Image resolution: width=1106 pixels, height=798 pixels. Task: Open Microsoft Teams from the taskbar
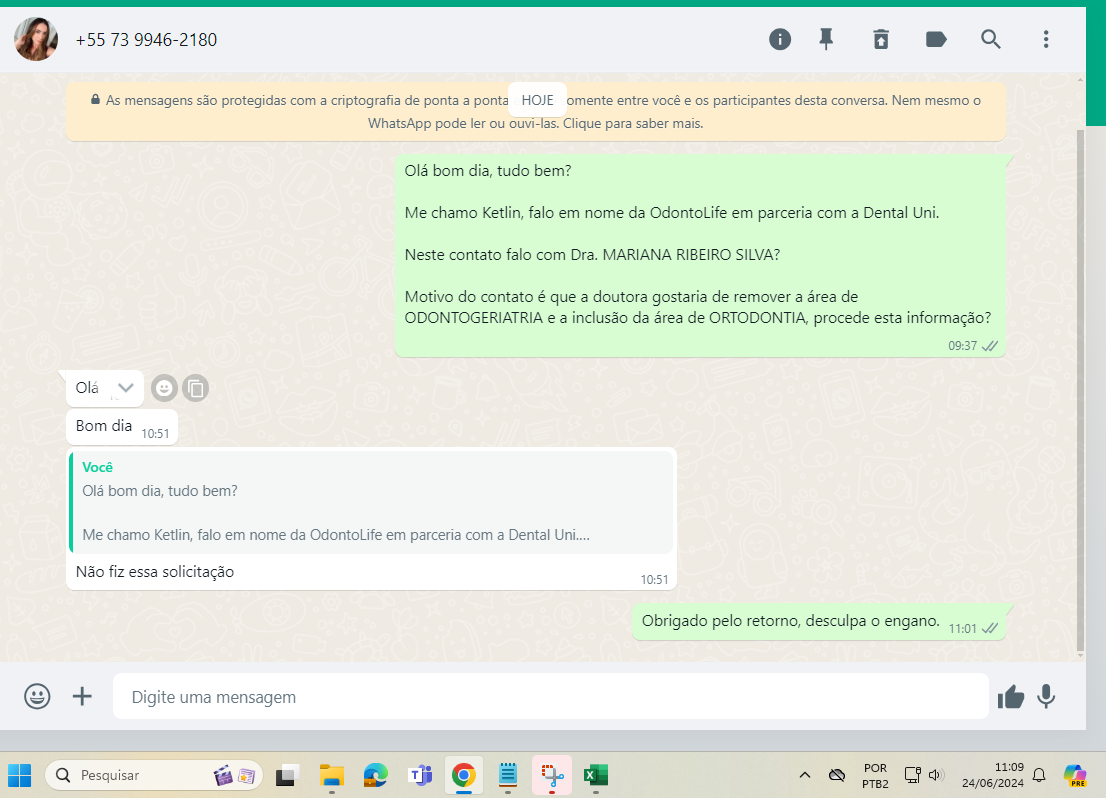(420, 775)
